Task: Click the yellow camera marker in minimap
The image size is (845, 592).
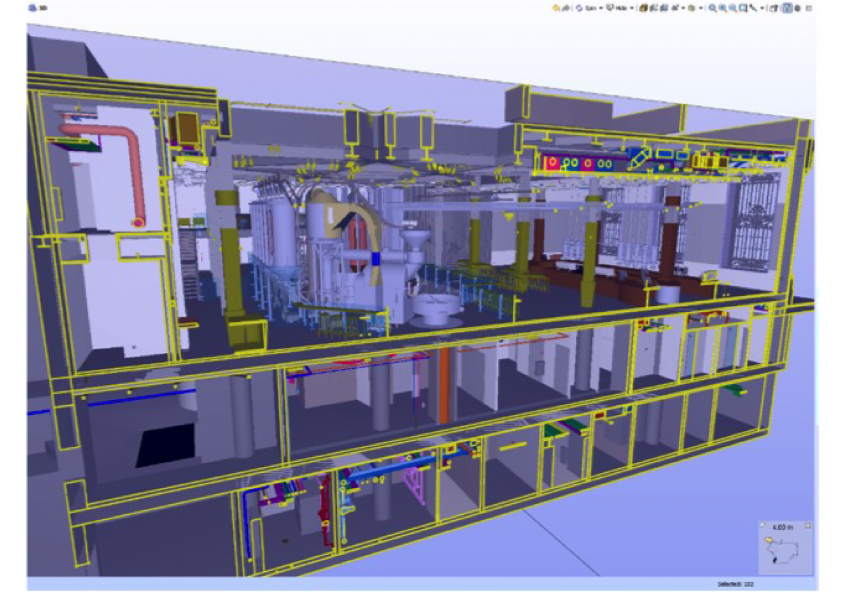Action: pyautogui.click(x=771, y=539)
